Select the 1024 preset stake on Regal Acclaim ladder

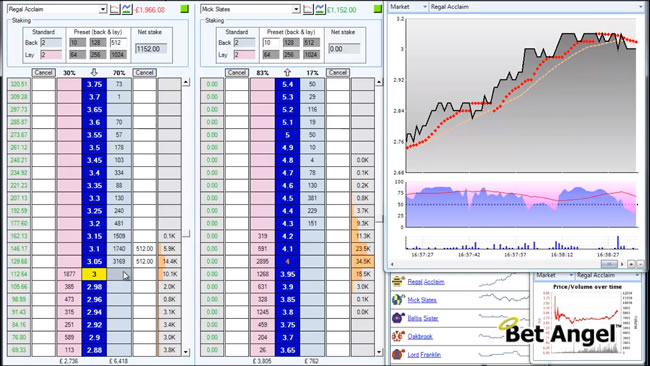click(x=118, y=55)
